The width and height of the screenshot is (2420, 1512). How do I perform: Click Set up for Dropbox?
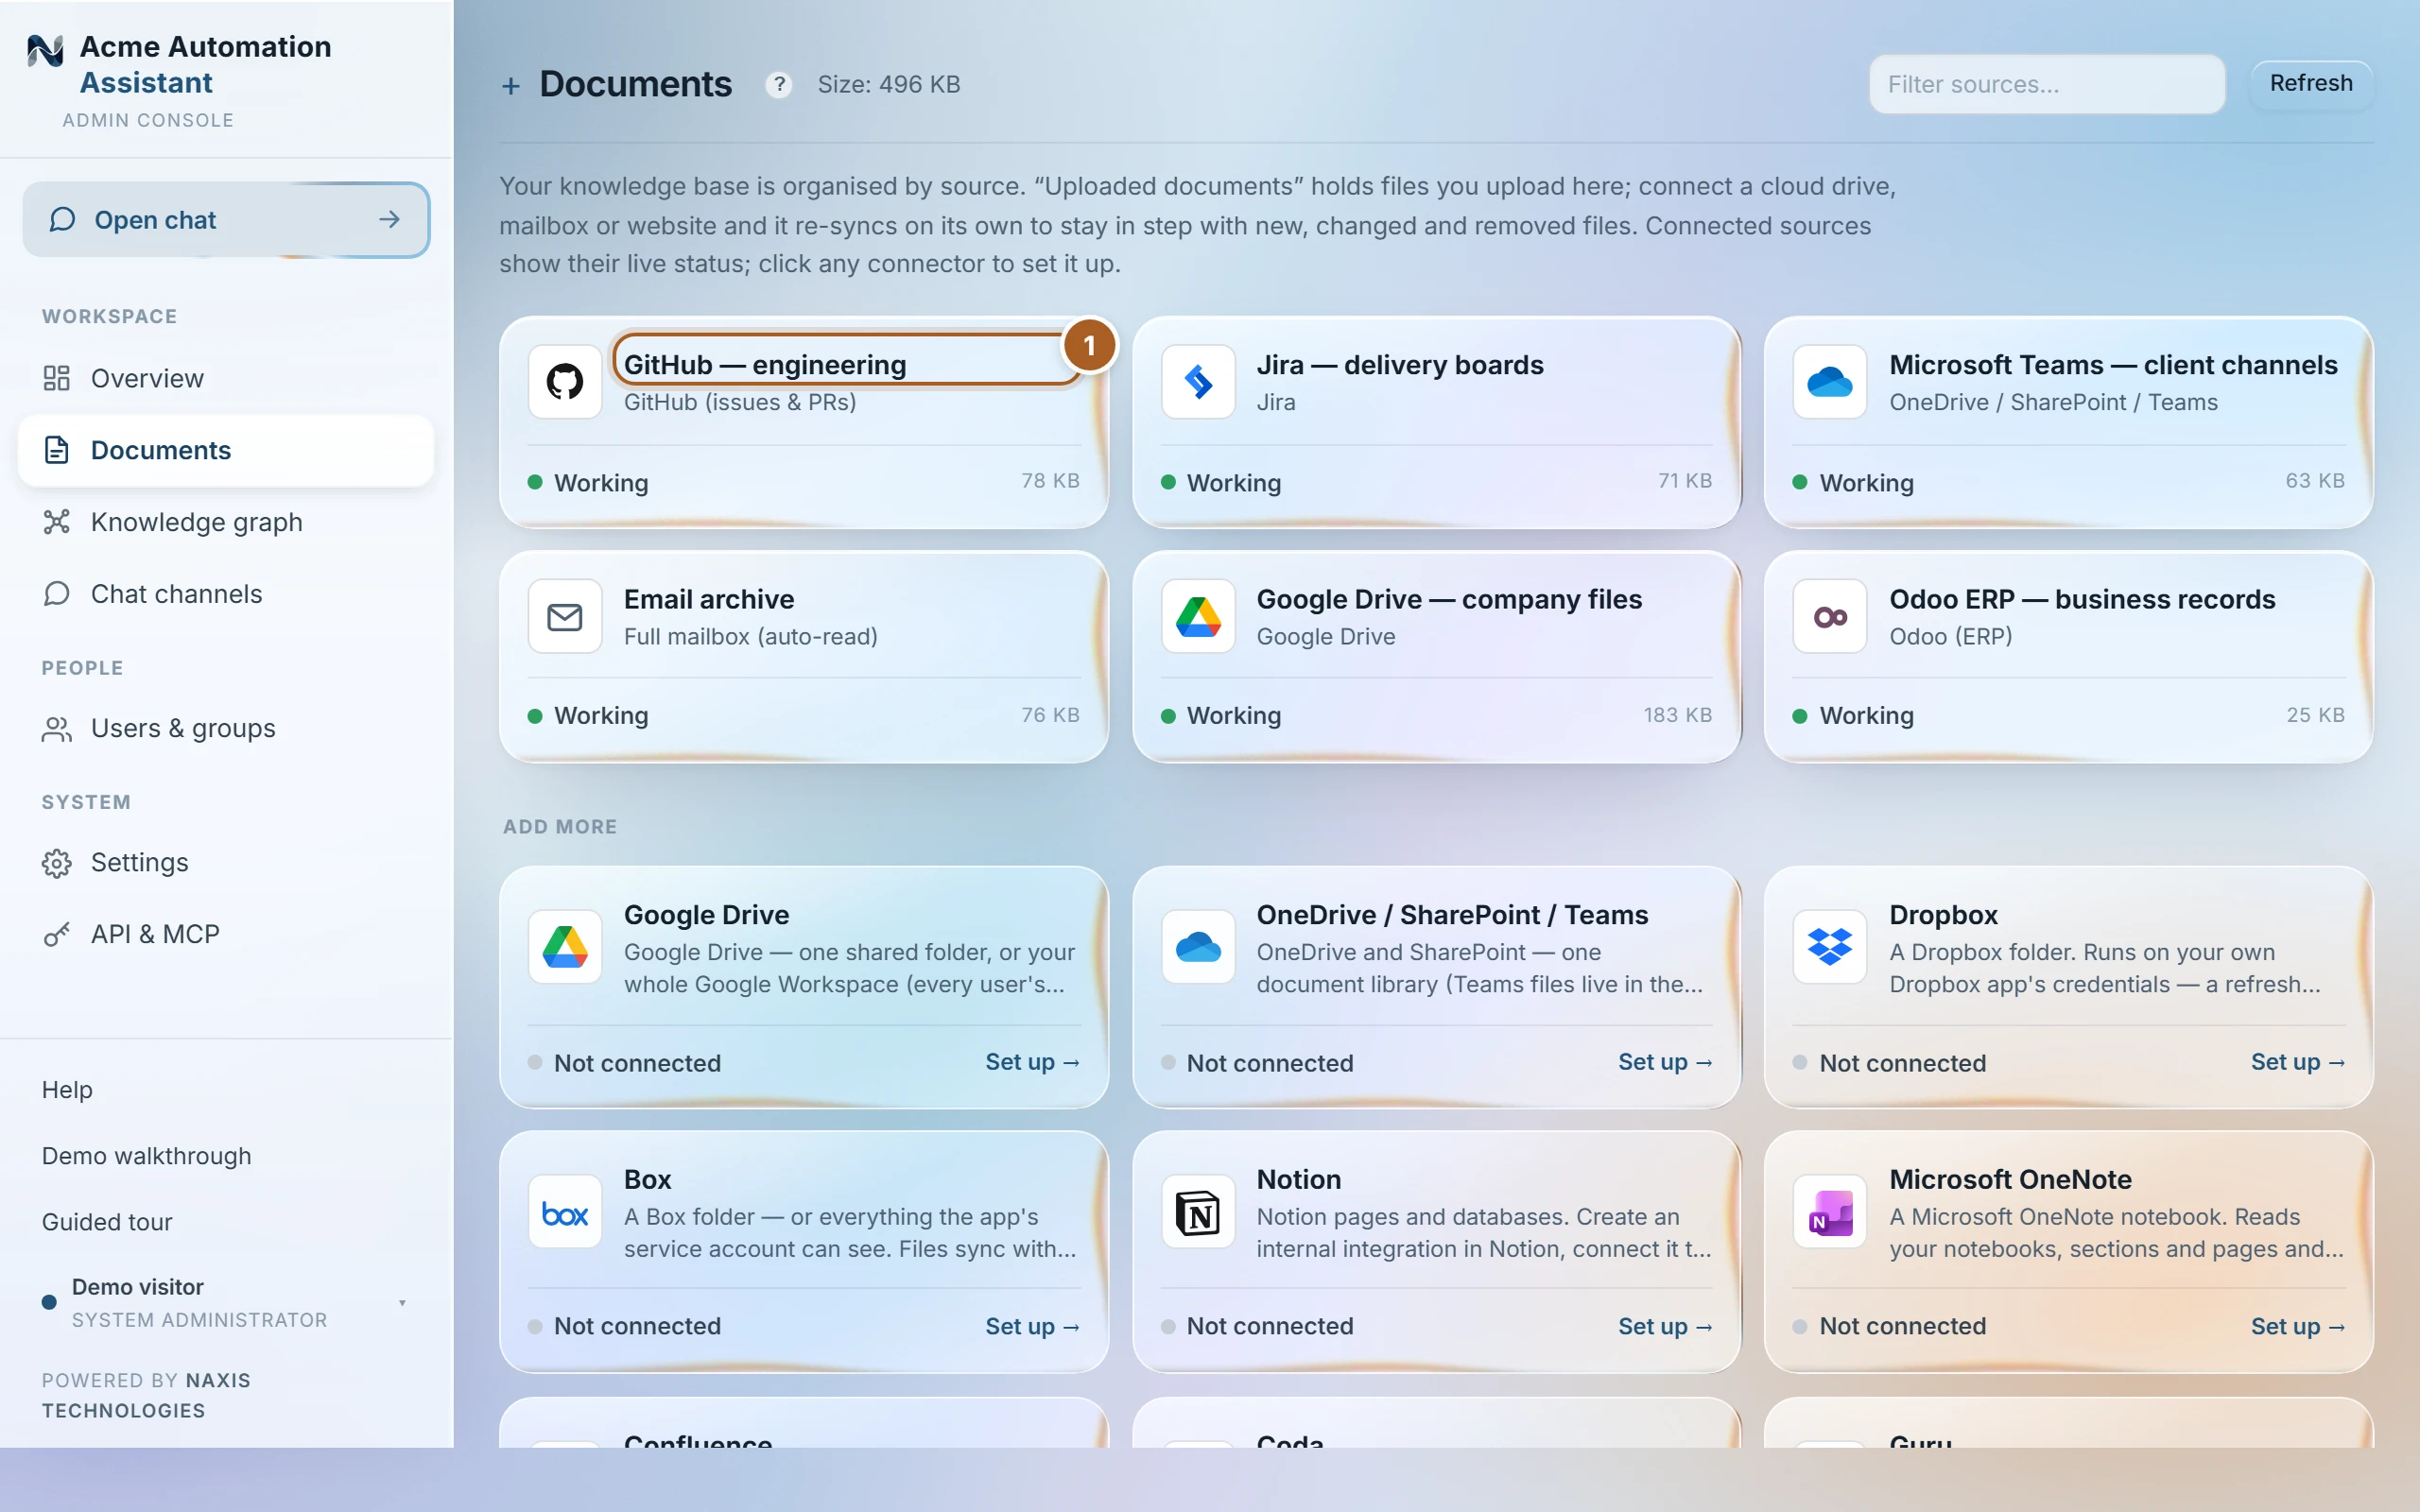2297,1062
